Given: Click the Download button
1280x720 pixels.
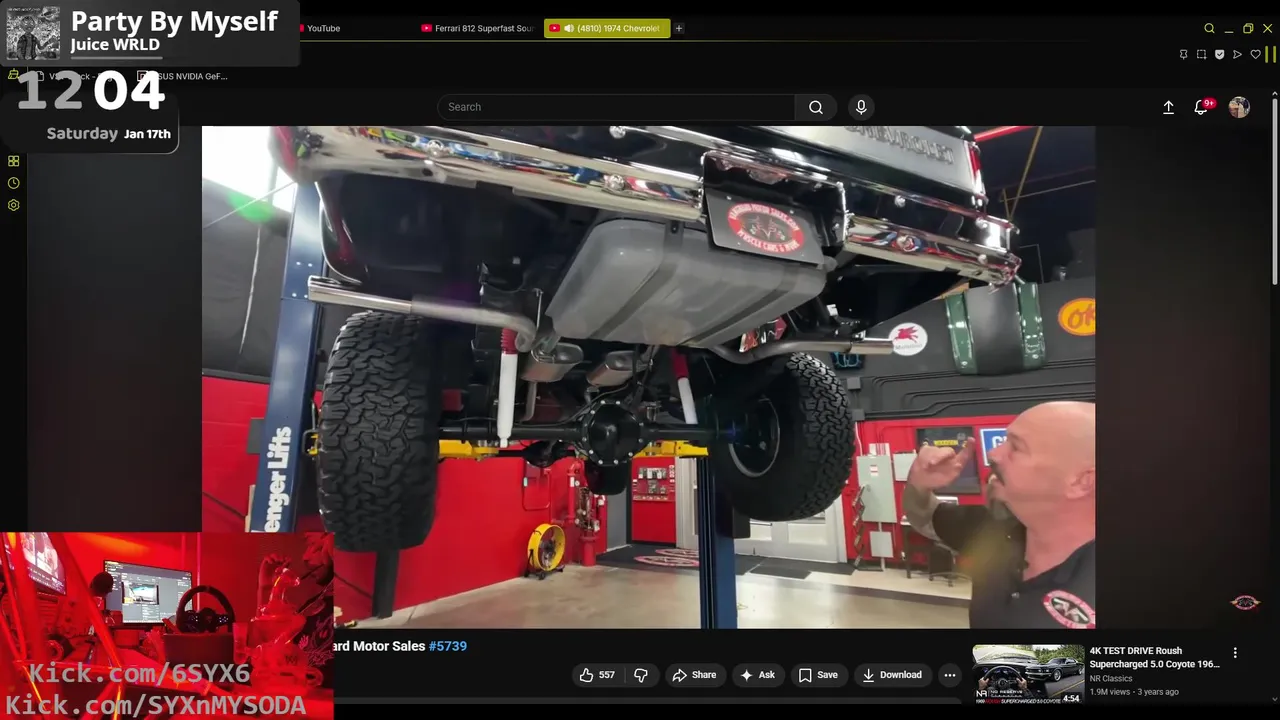Looking at the screenshot, I should coord(892,675).
